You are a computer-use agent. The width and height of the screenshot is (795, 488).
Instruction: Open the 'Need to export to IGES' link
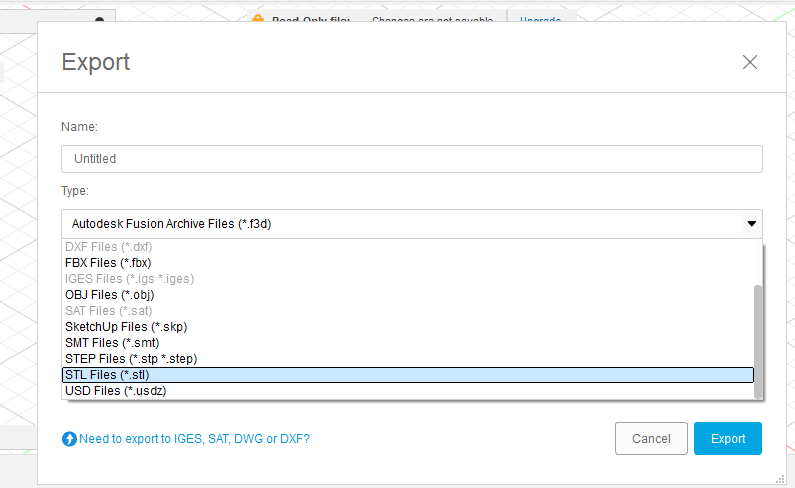click(x=194, y=438)
